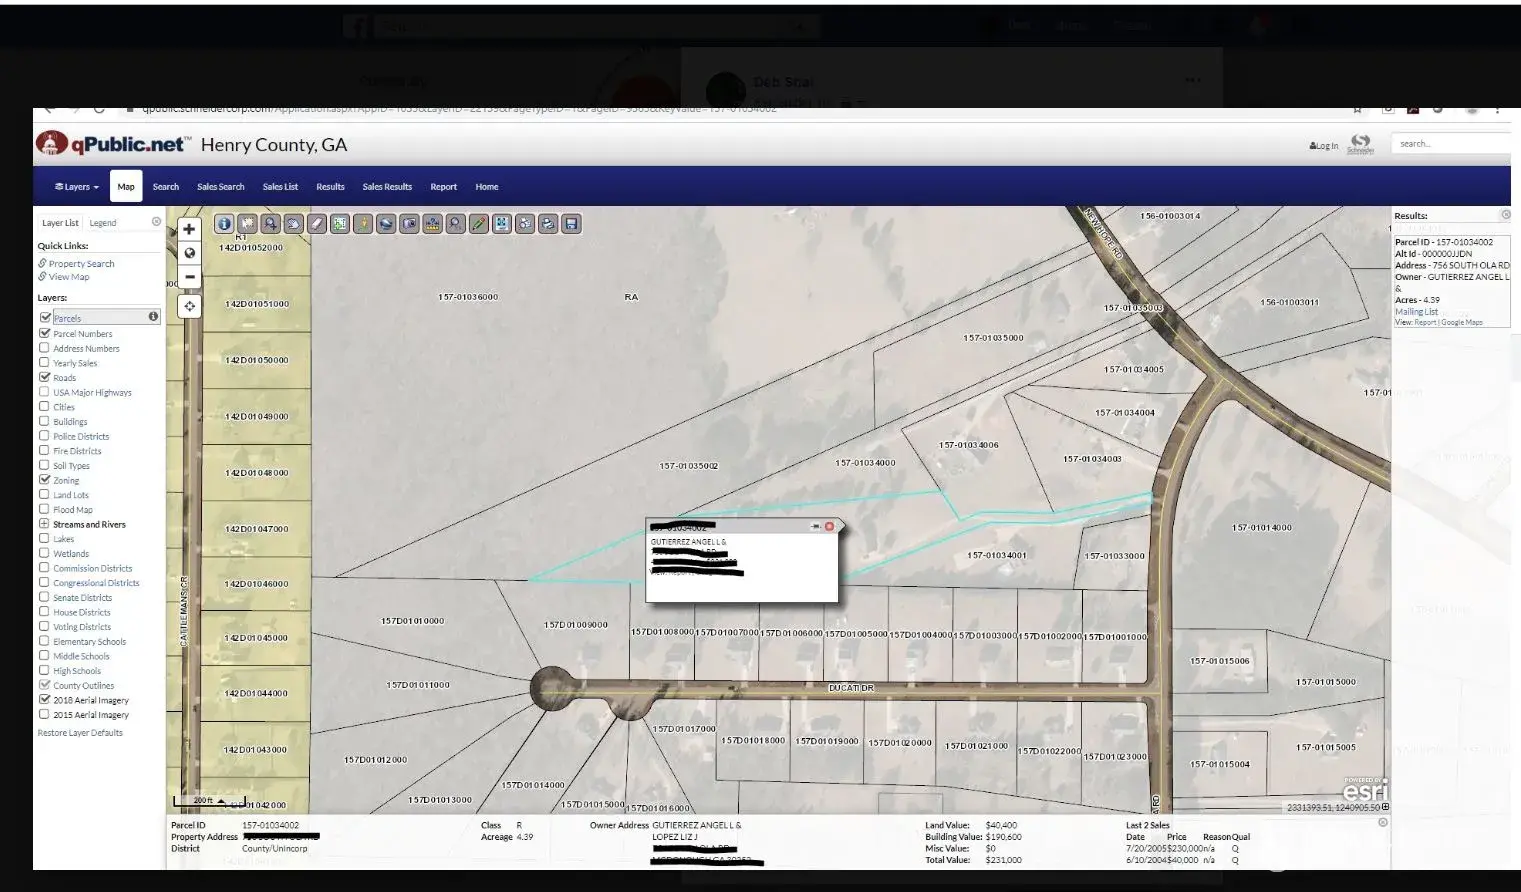The height and width of the screenshot is (892, 1521).
Task: Collapse the Results panel
Action: pos(1506,215)
